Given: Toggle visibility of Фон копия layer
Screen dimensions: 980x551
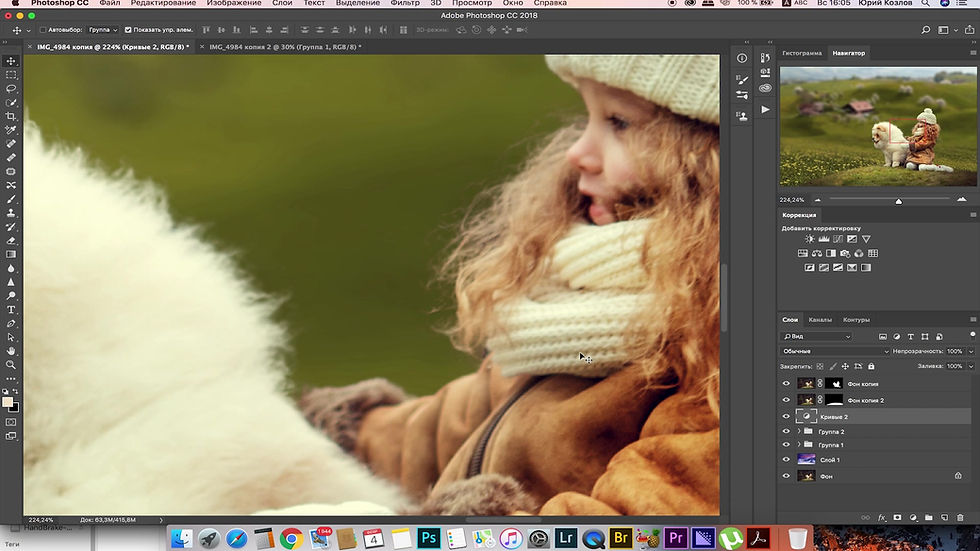Looking at the screenshot, I should pyautogui.click(x=786, y=384).
